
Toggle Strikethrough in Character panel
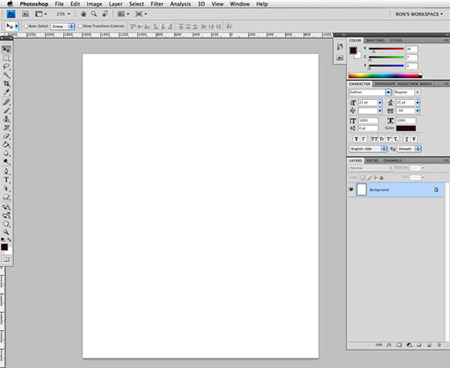point(414,139)
